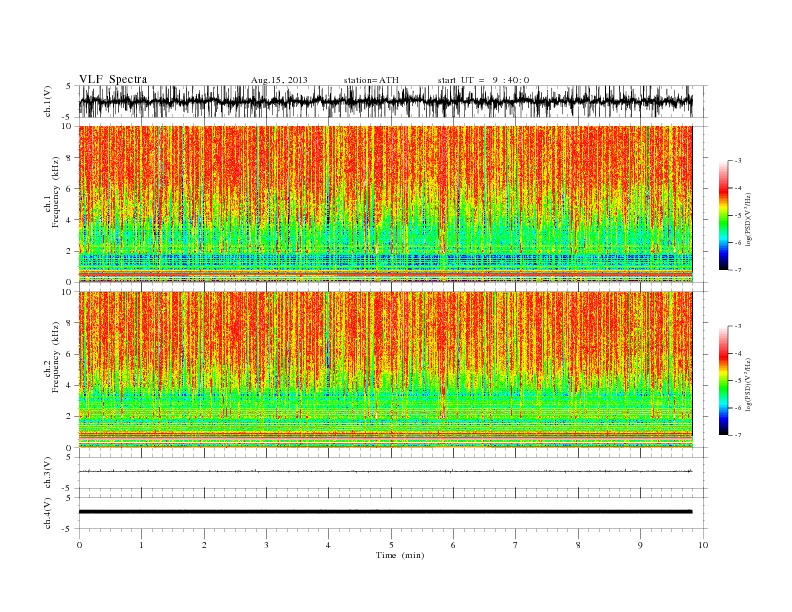Click the 'start UT = 9:40:0' text
The image size is (792, 612).
tap(483, 80)
